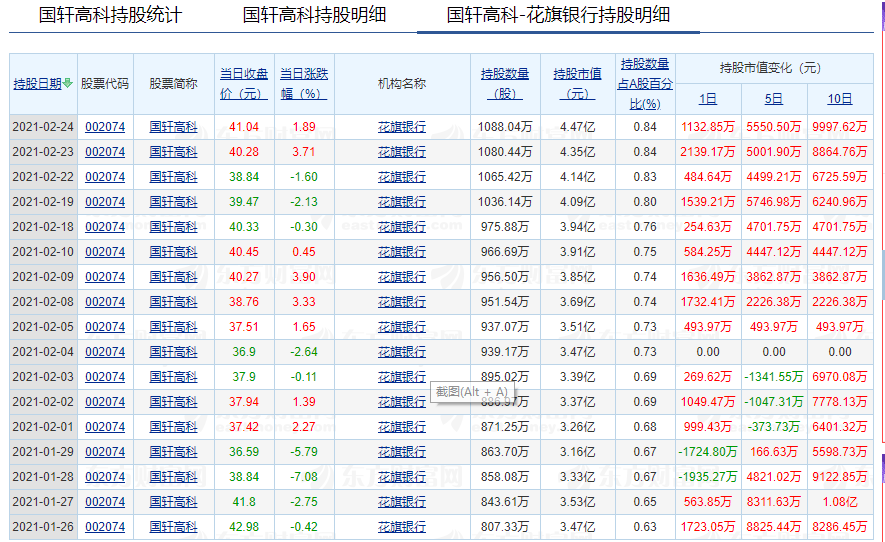The height and width of the screenshot is (542, 885).
Task: Open stock code 002074 in 2021-02-23 row
Action: (x=105, y=152)
